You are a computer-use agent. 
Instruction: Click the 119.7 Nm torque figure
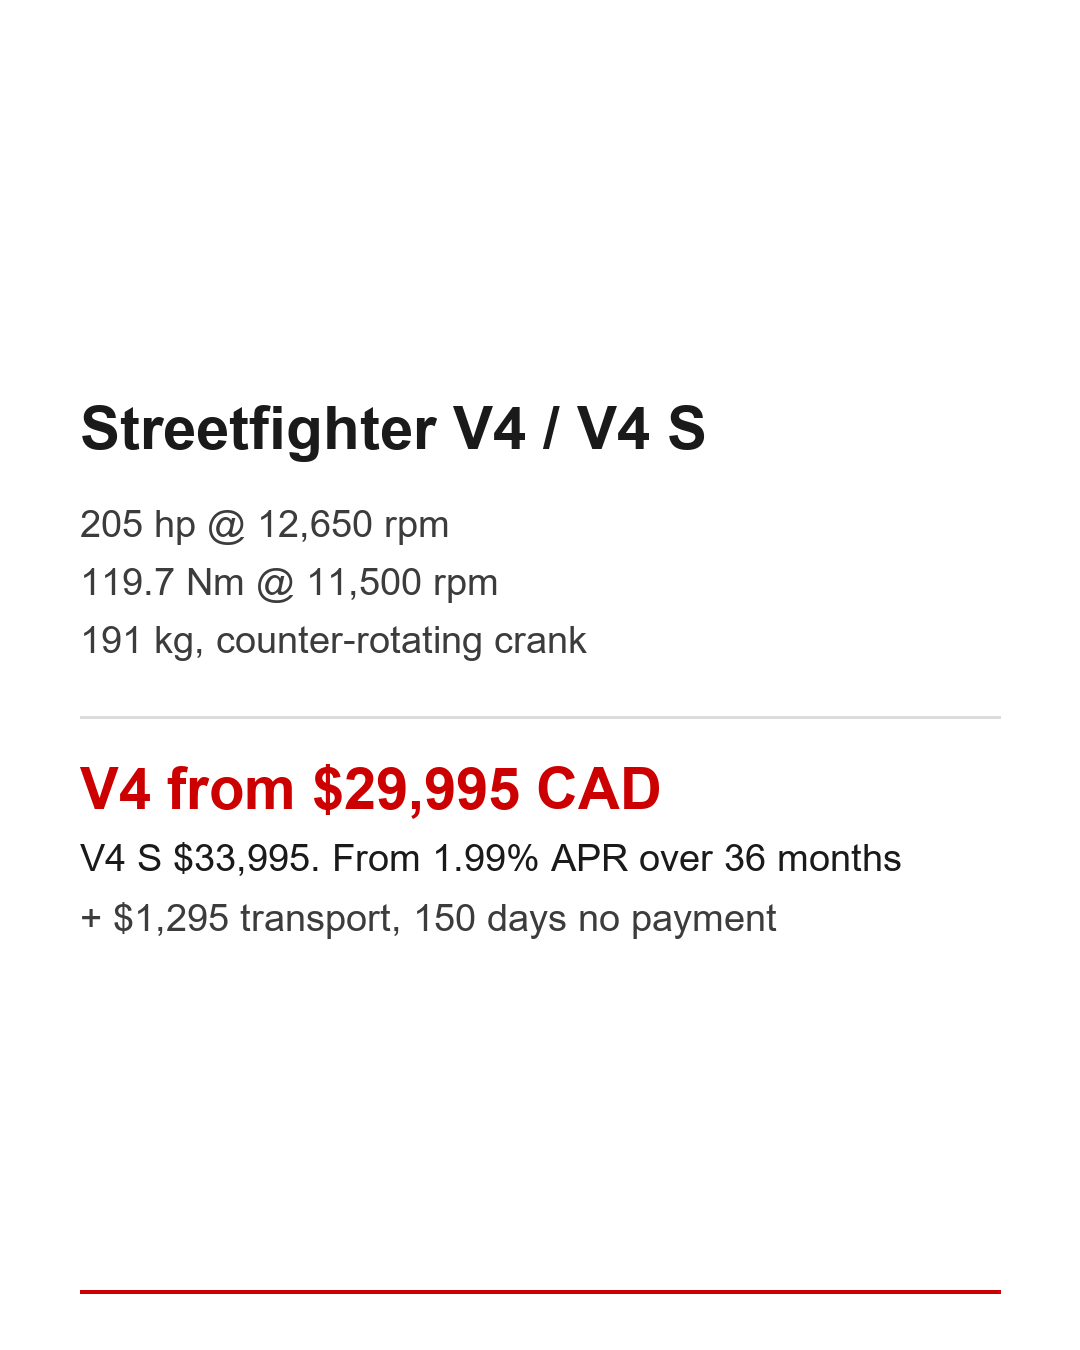coord(162,583)
